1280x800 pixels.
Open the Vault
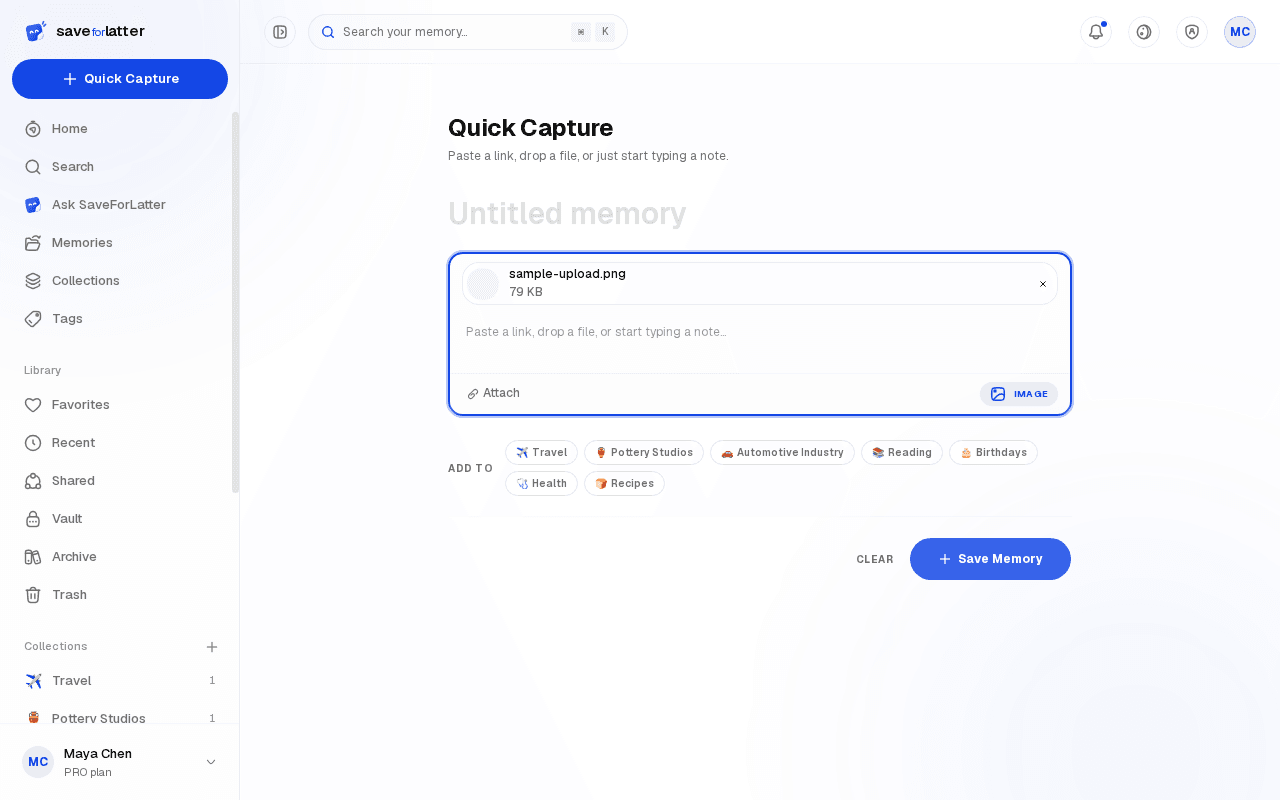[120, 519]
